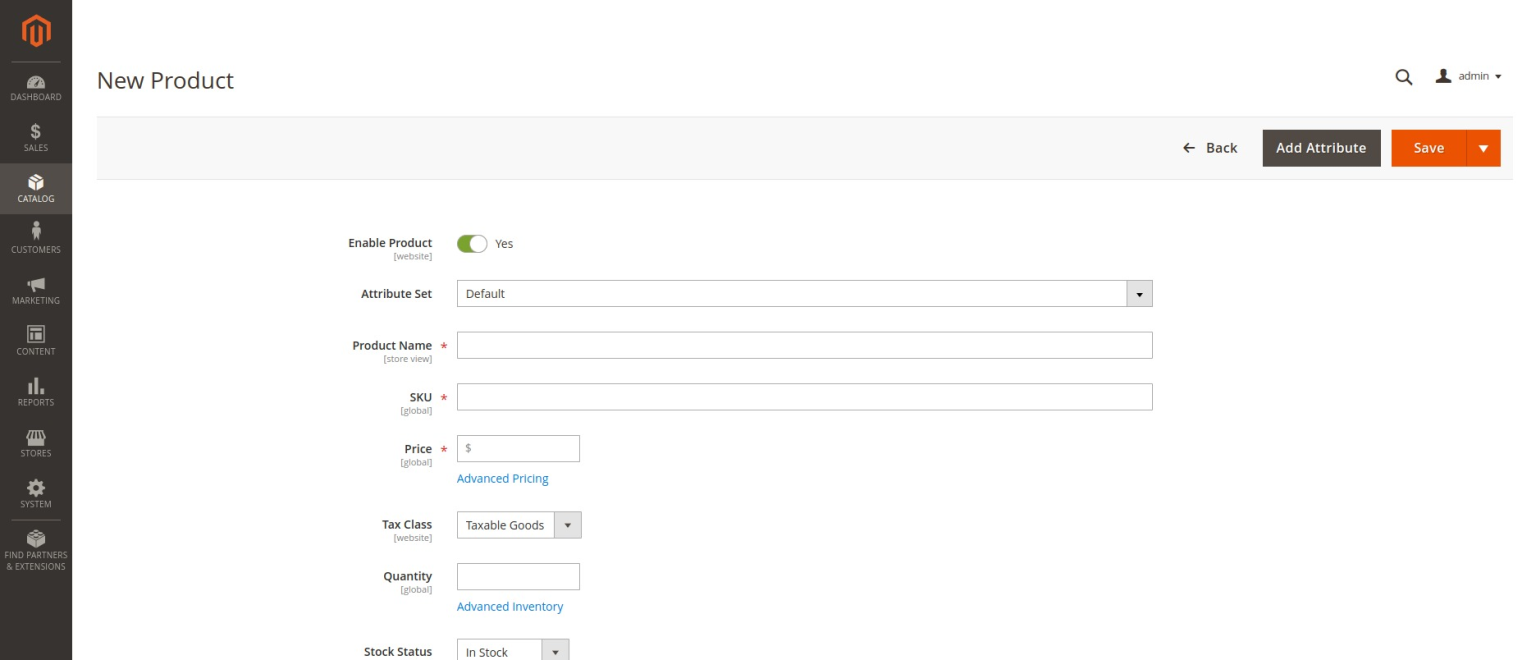The width and height of the screenshot is (1536, 660).
Task: Click the Price label
Action: (x=418, y=449)
